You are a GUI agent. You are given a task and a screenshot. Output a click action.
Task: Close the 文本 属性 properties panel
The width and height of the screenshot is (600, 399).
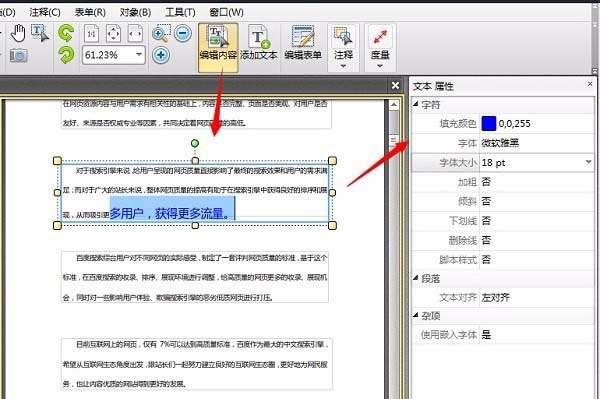click(x=590, y=84)
